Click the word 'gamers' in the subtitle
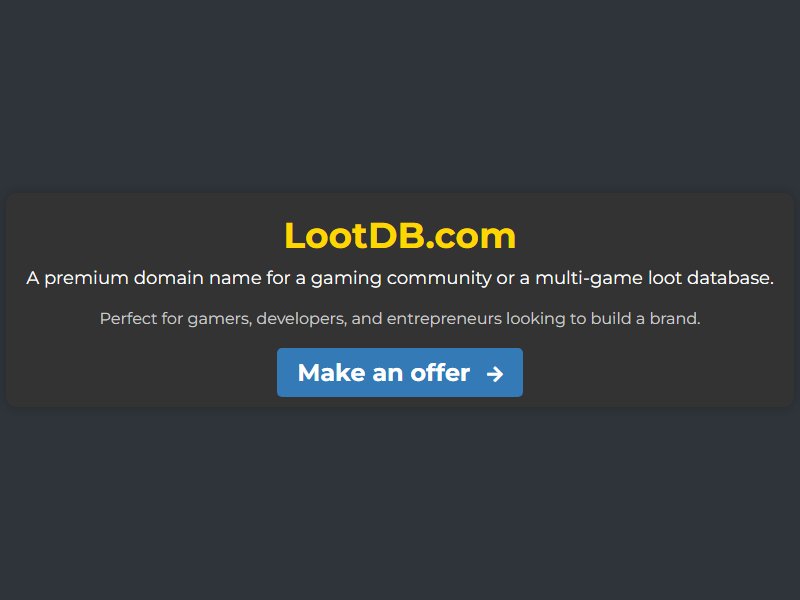Image resolution: width=800 pixels, height=600 pixels. [x=220, y=319]
